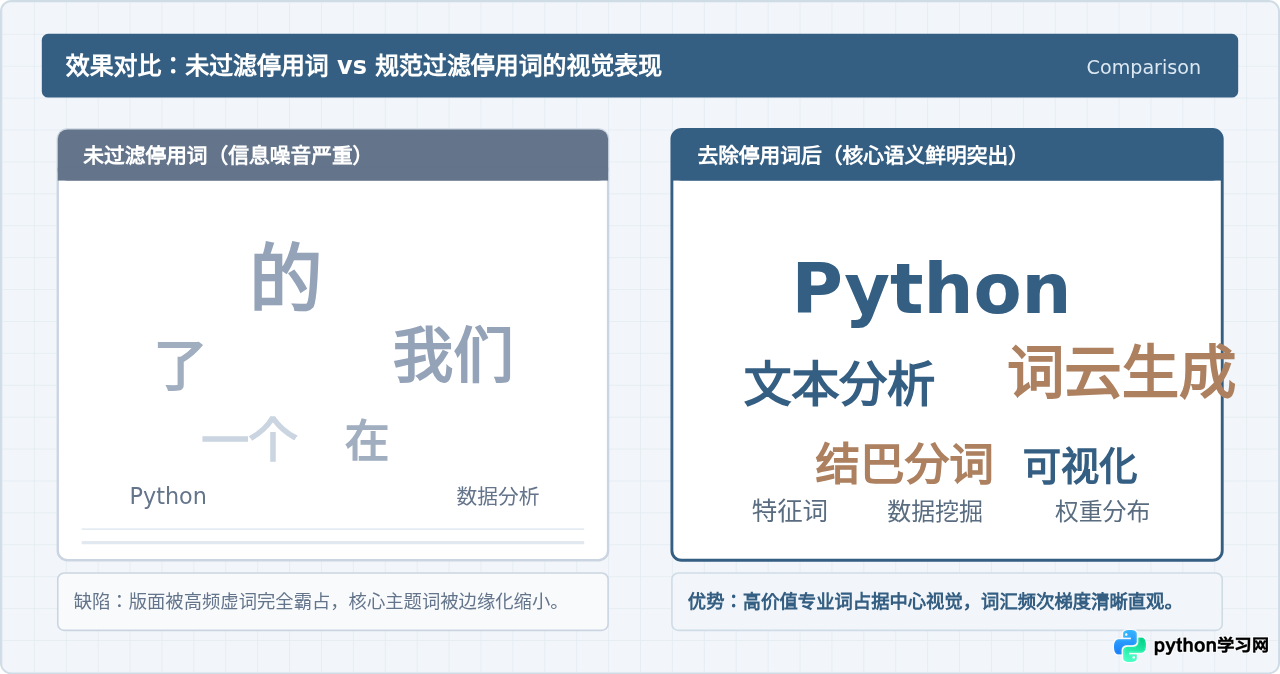
Task: Click the word 可视化 in the right cloud
Action: coord(1080,466)
